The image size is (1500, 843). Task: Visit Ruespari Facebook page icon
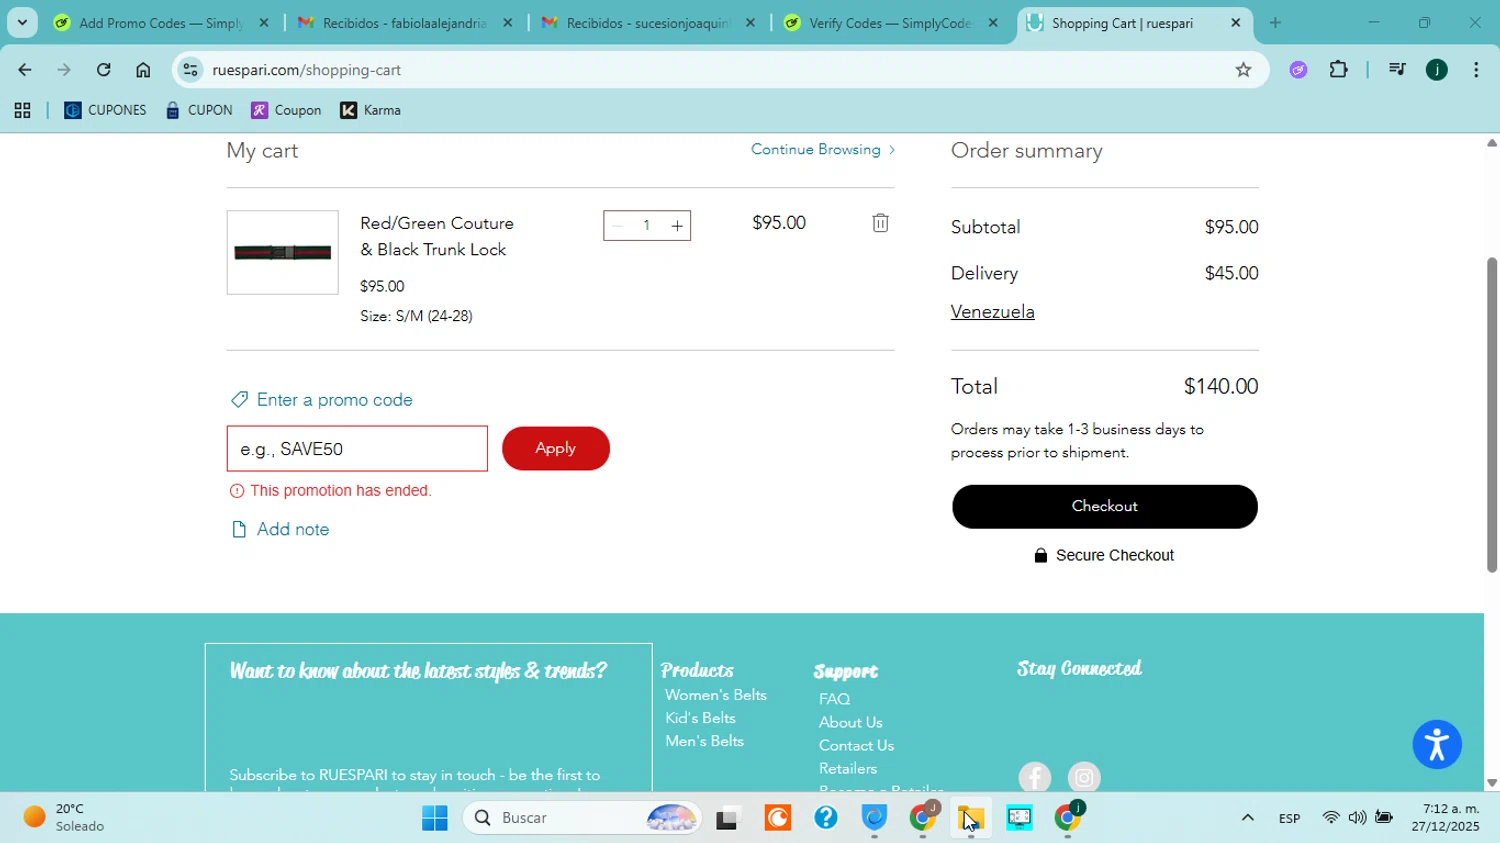1035,778
